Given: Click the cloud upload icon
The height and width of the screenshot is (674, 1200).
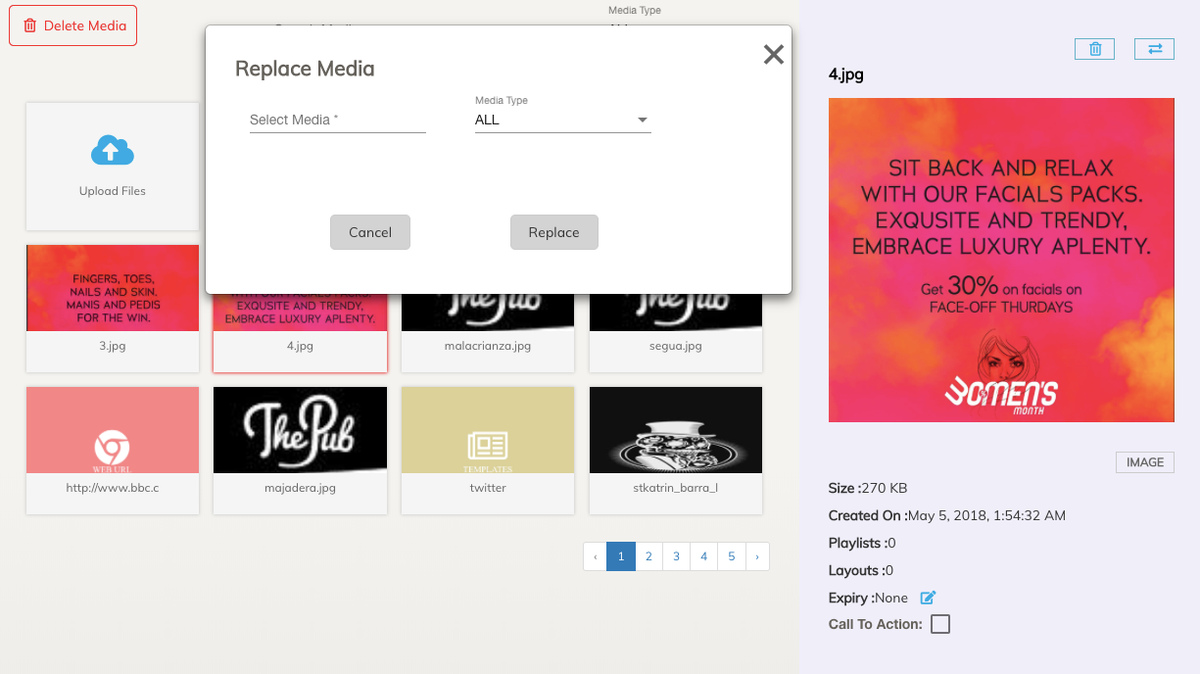Looking at the screenshot, I should click(x=112, y=152).
